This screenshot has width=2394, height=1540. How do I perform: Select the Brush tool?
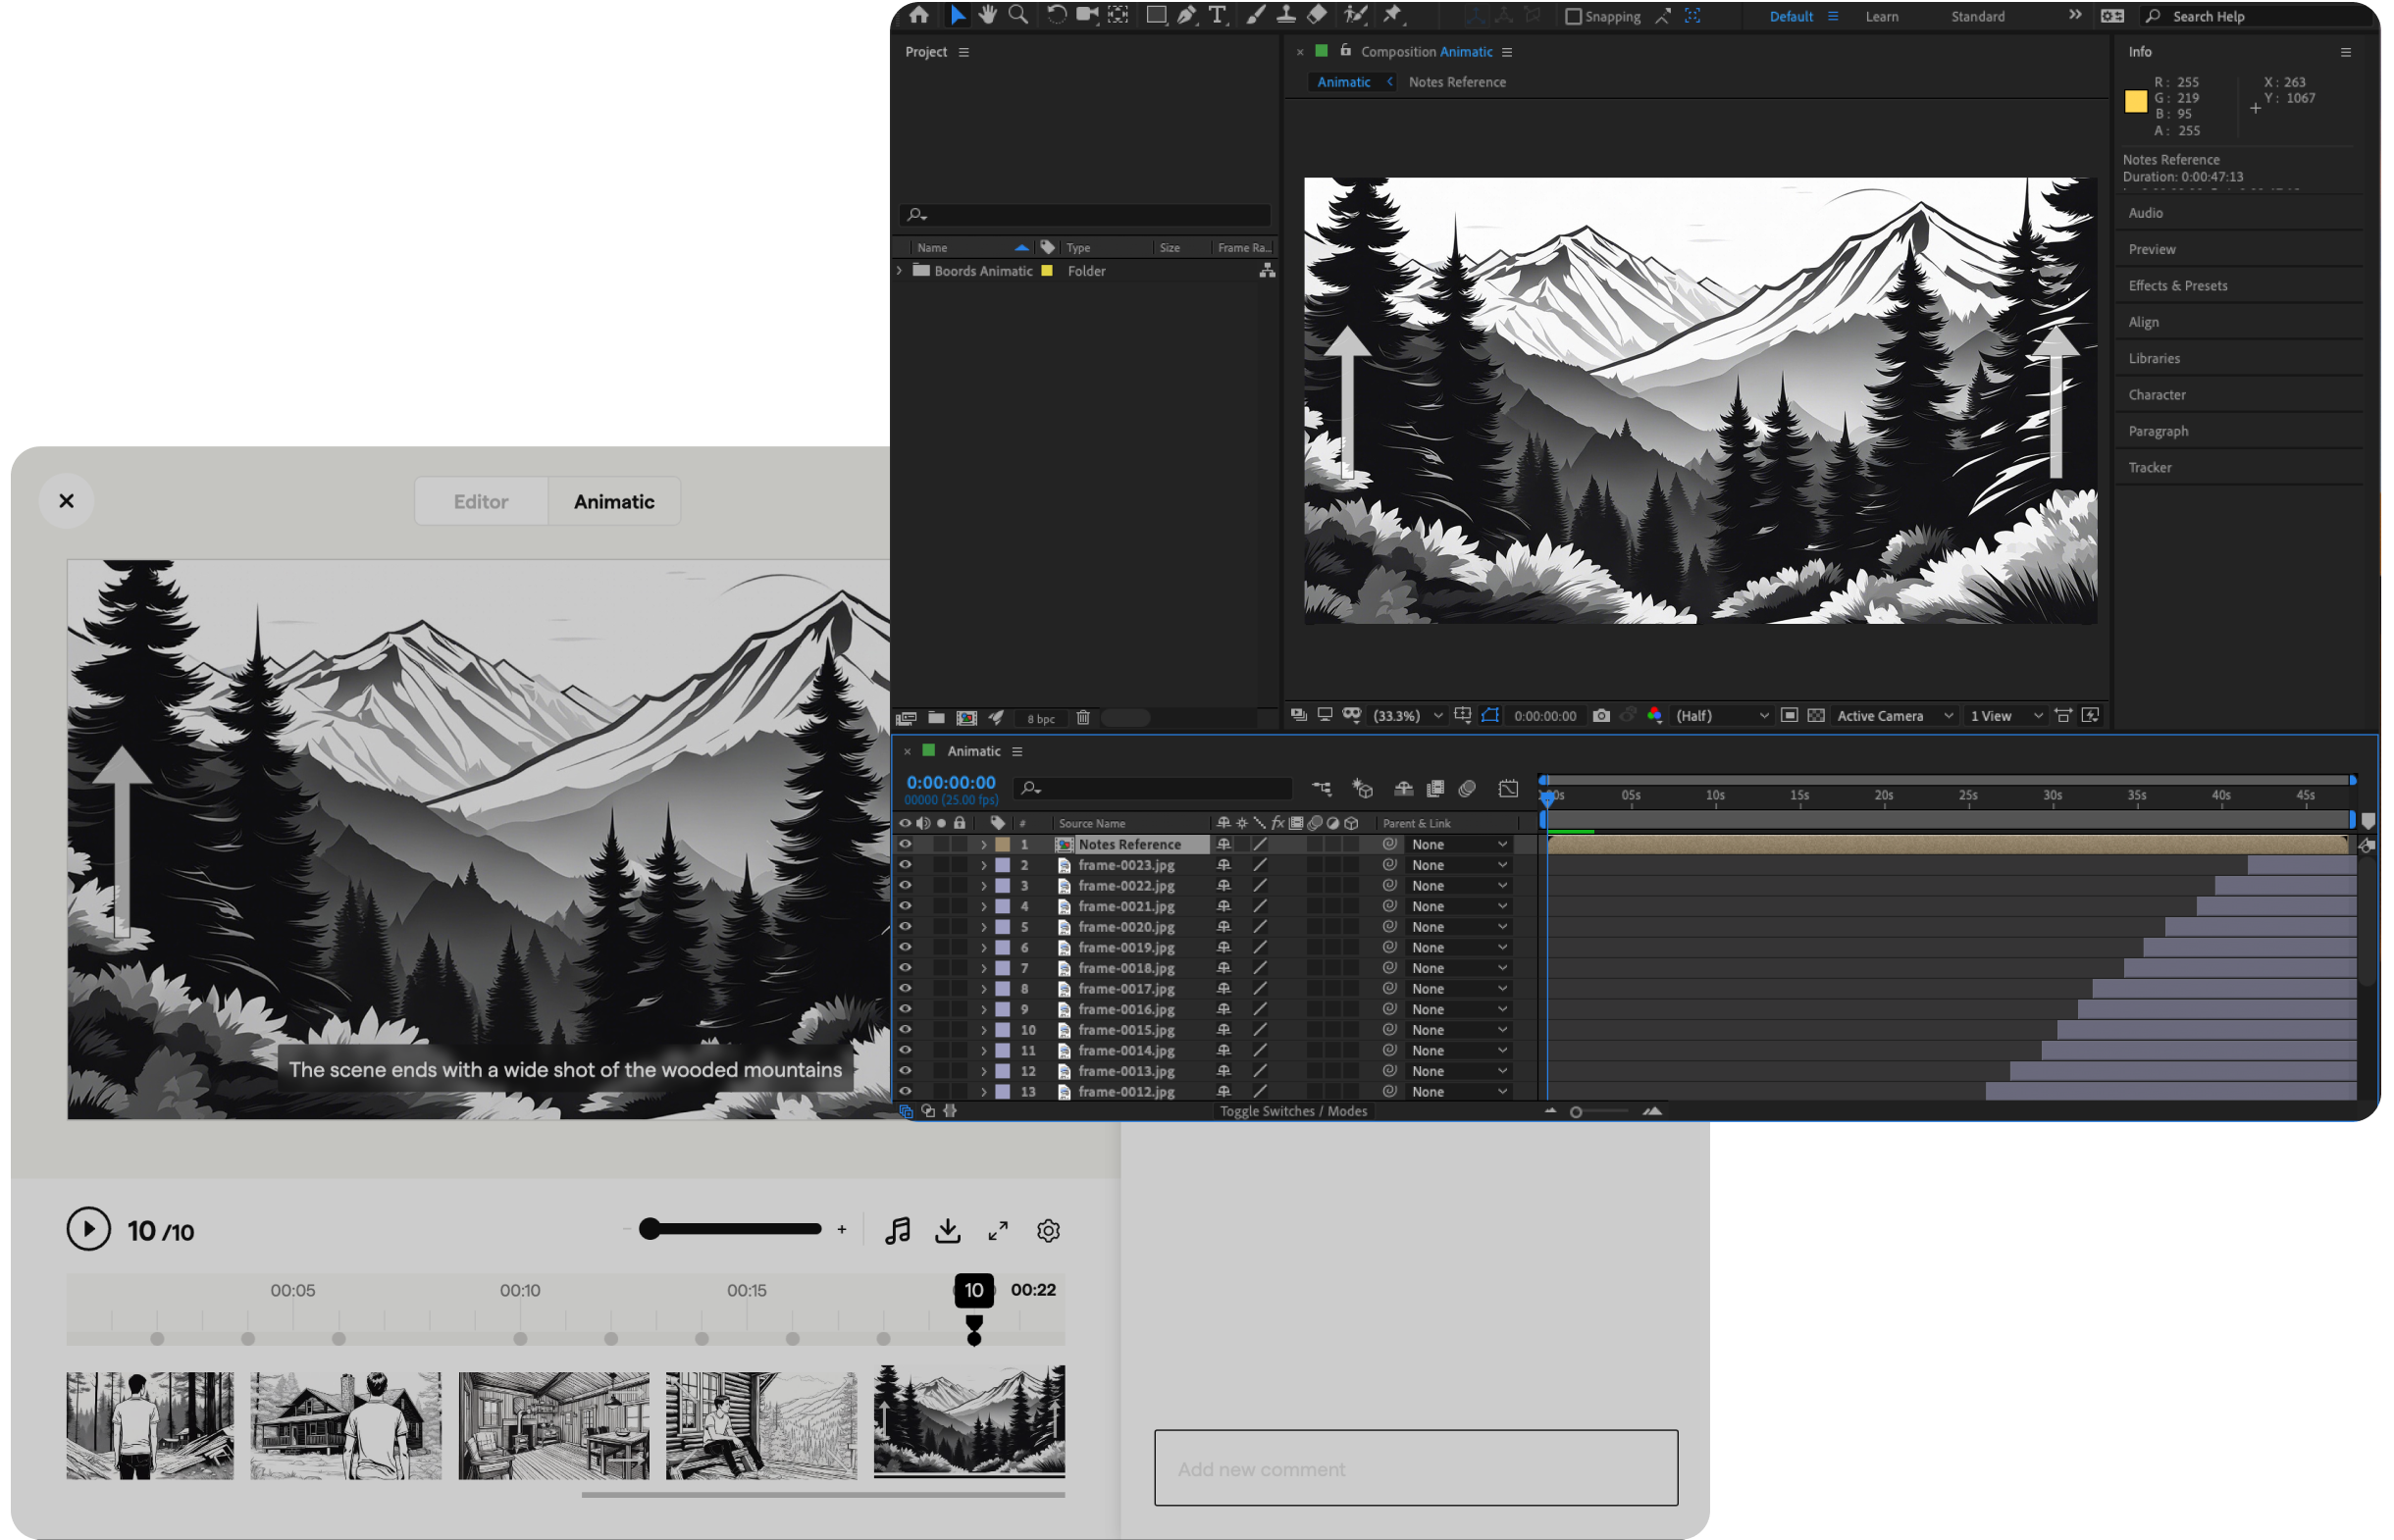tap(1257, 15)
